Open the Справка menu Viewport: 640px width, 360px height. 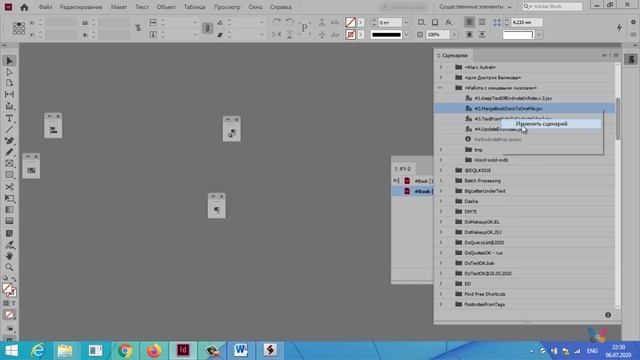(281, 7)
